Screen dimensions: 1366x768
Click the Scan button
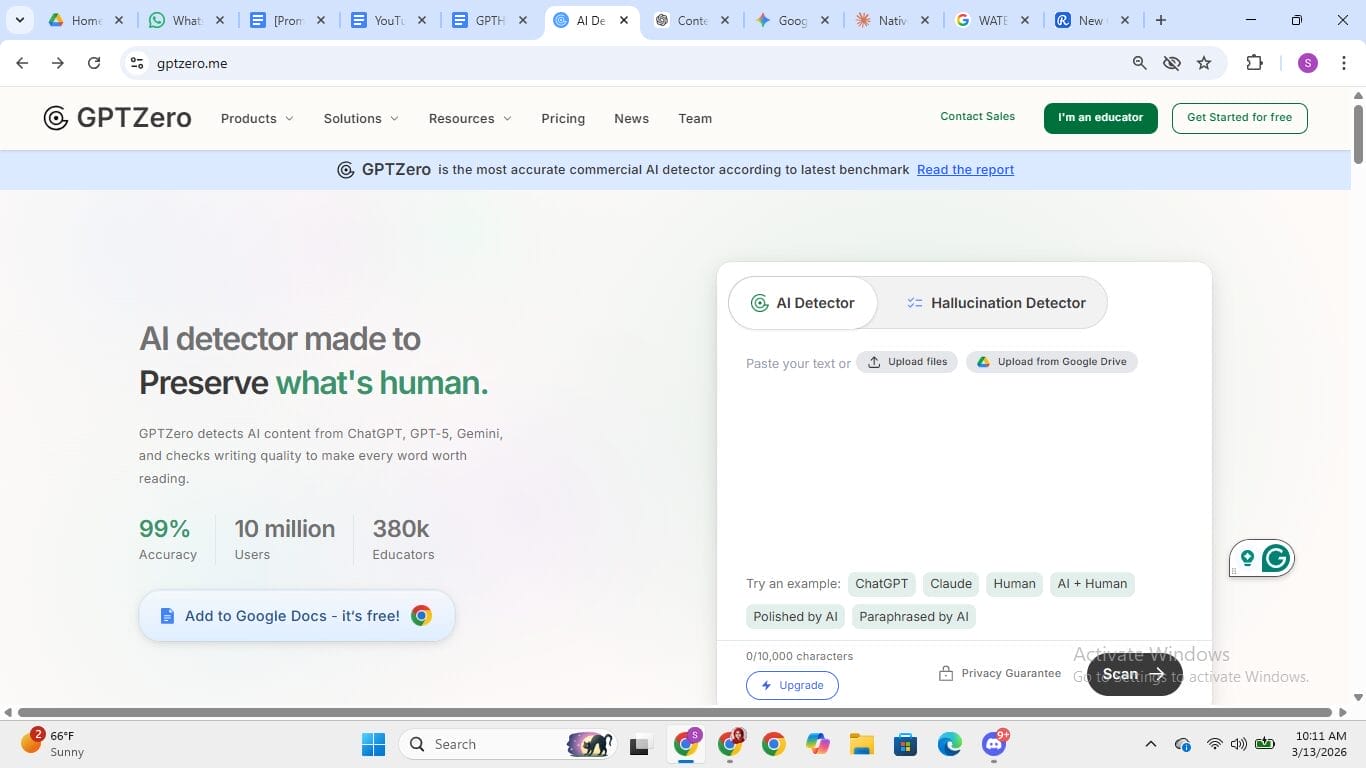[1134, 674]
